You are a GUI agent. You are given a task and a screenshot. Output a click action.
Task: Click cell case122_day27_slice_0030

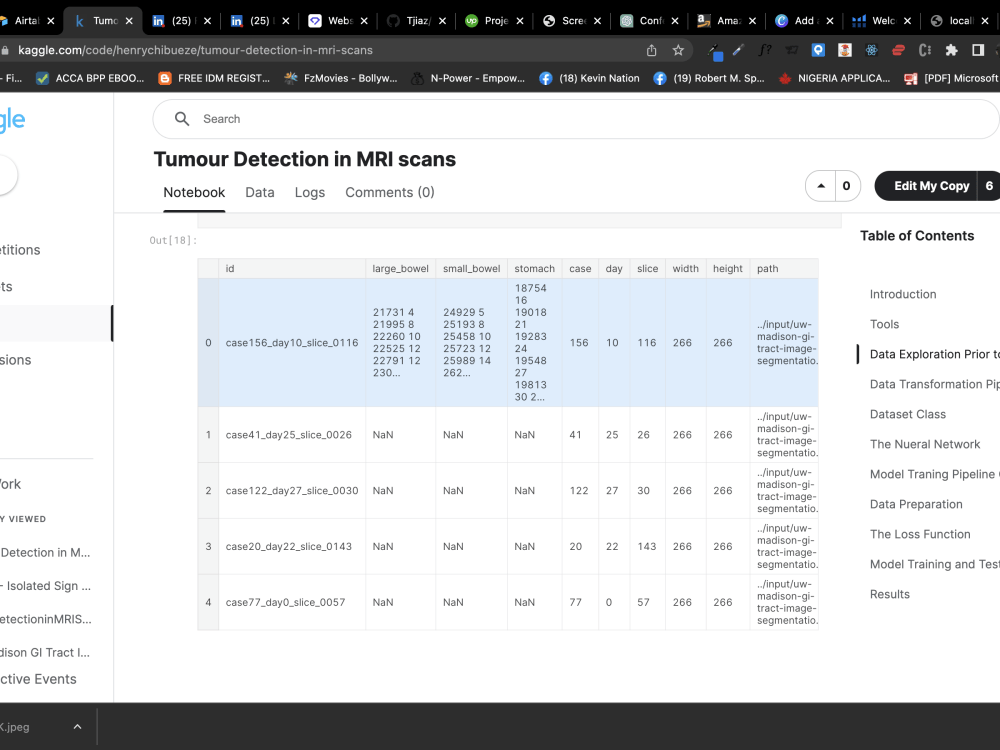[292, 490]
